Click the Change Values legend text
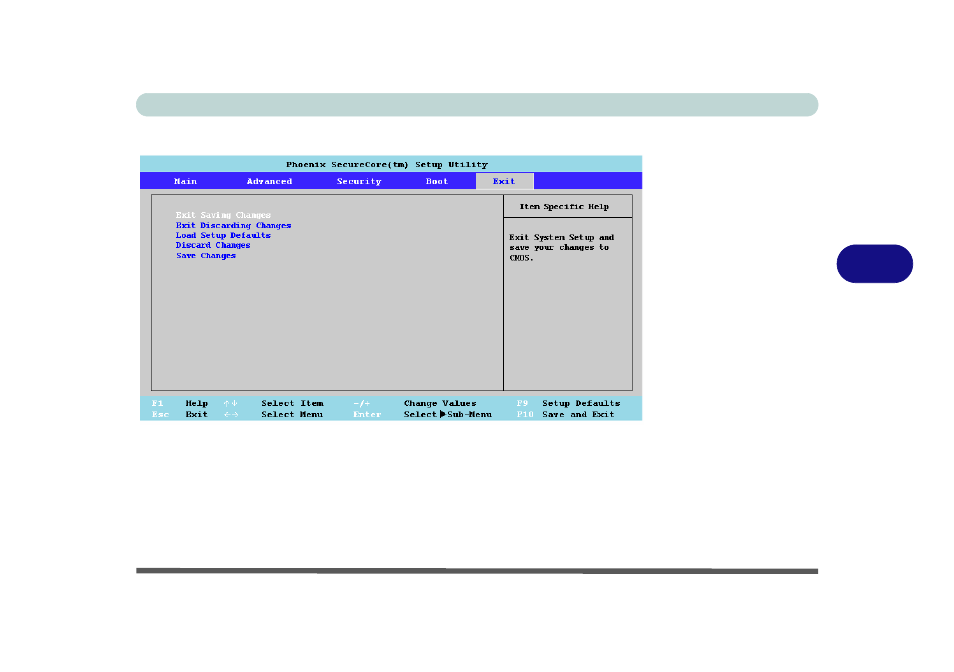This screenshot has height=672, width=954. (x=440, y=403)
